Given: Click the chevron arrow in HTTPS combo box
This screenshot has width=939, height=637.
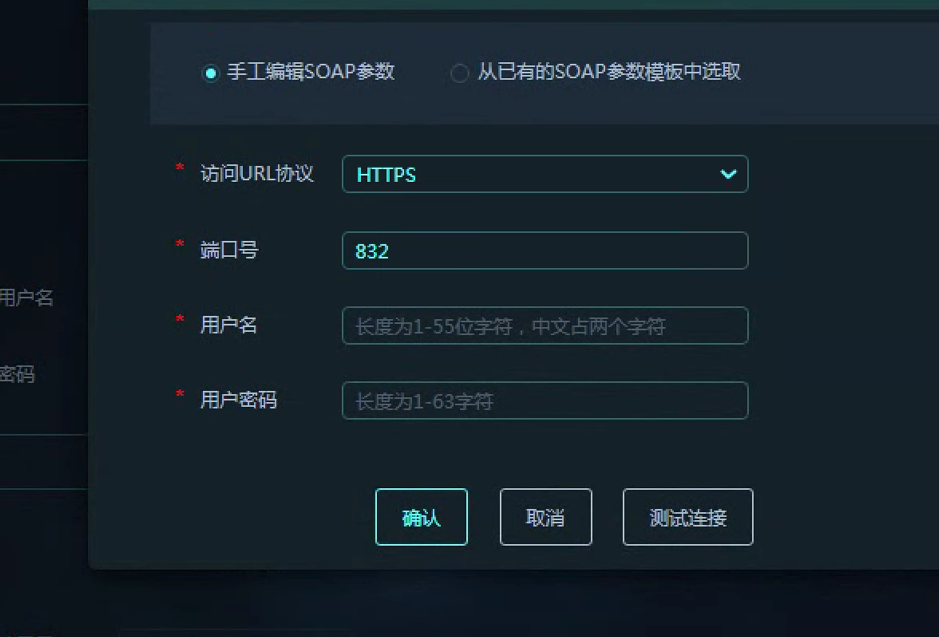Looking at the screenshot, I should 728,174.
